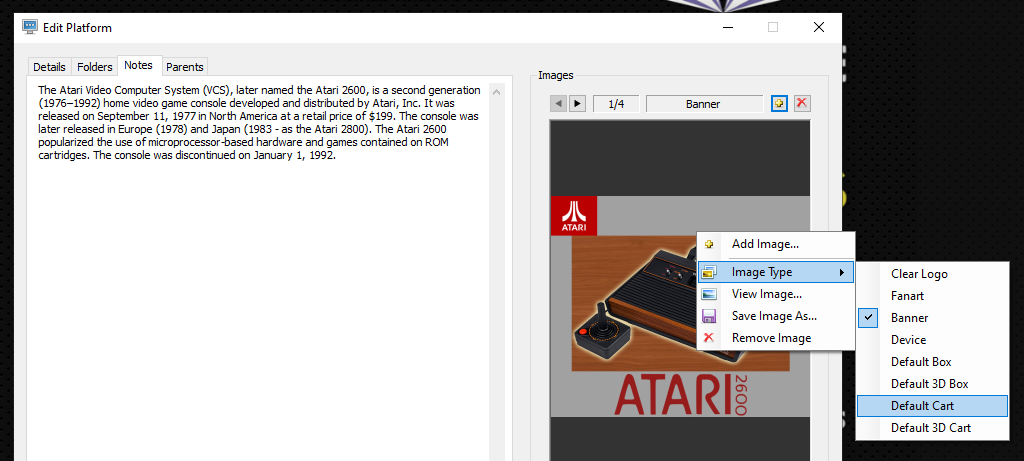Viewport: 1024px width, 461px height.
Task: Switch to the Details tab
Action: (50, 67)
